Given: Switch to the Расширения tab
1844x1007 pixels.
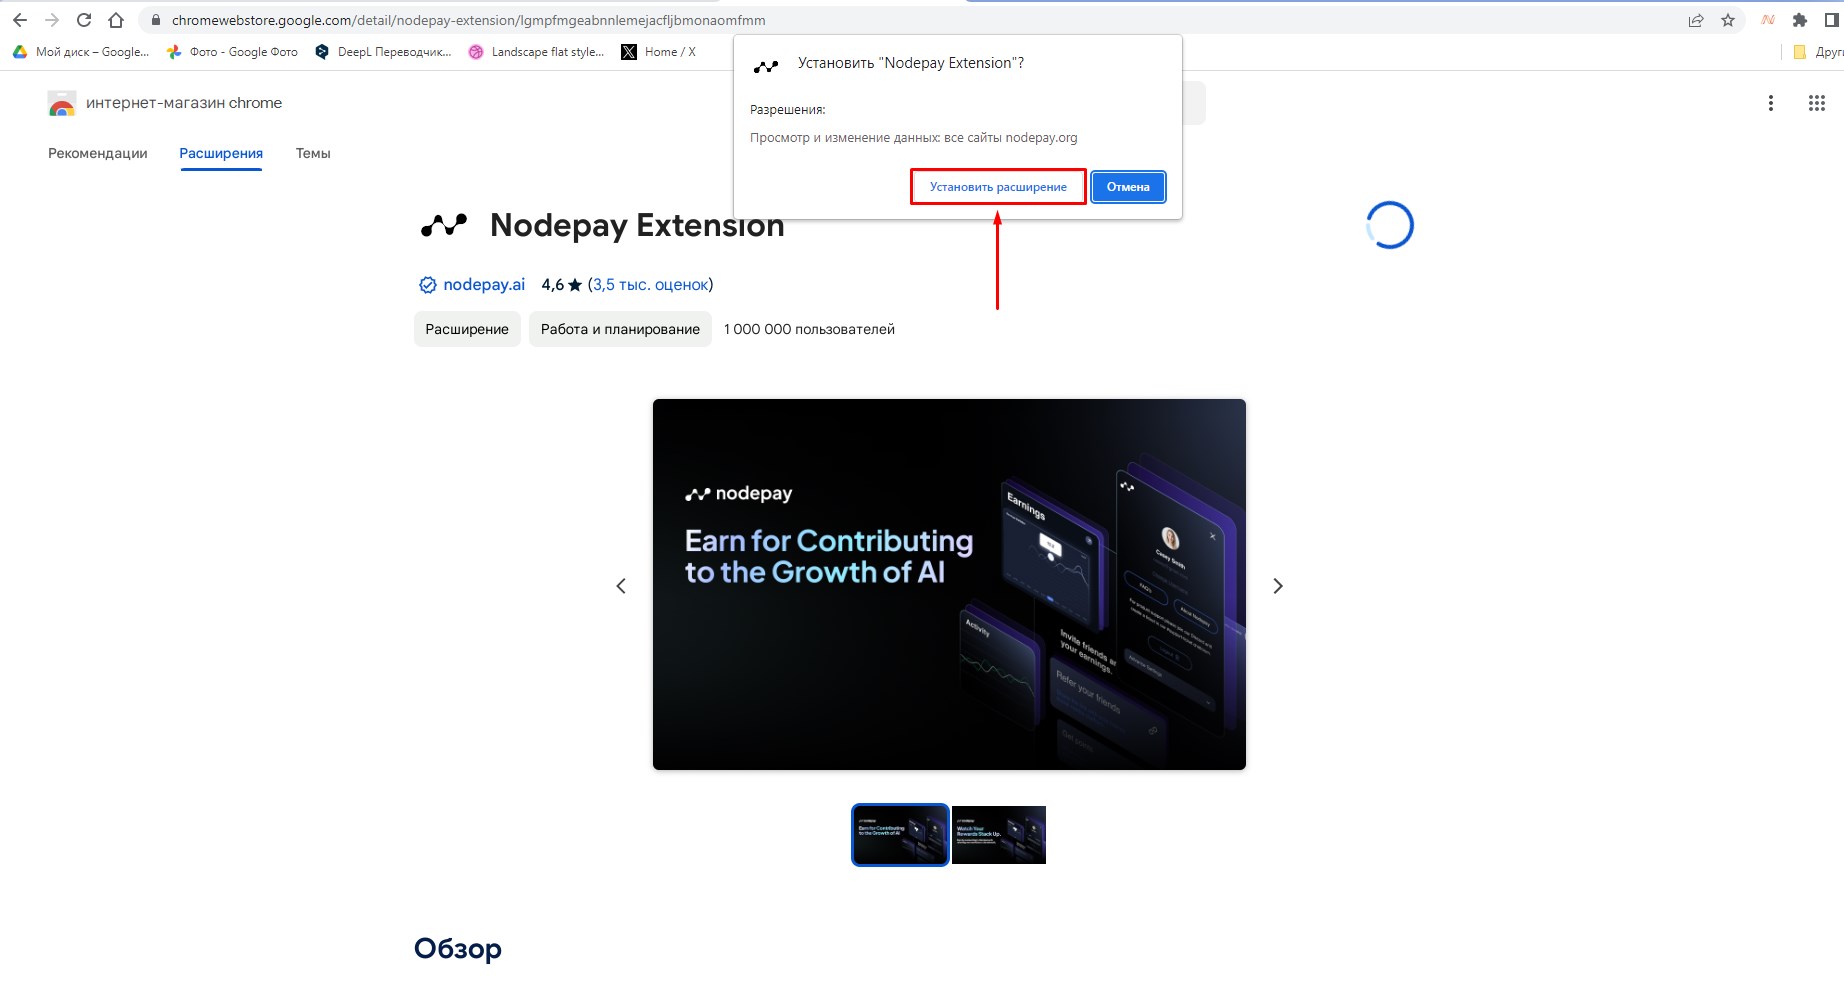Looking at the screenshot, I should (221, 153).
